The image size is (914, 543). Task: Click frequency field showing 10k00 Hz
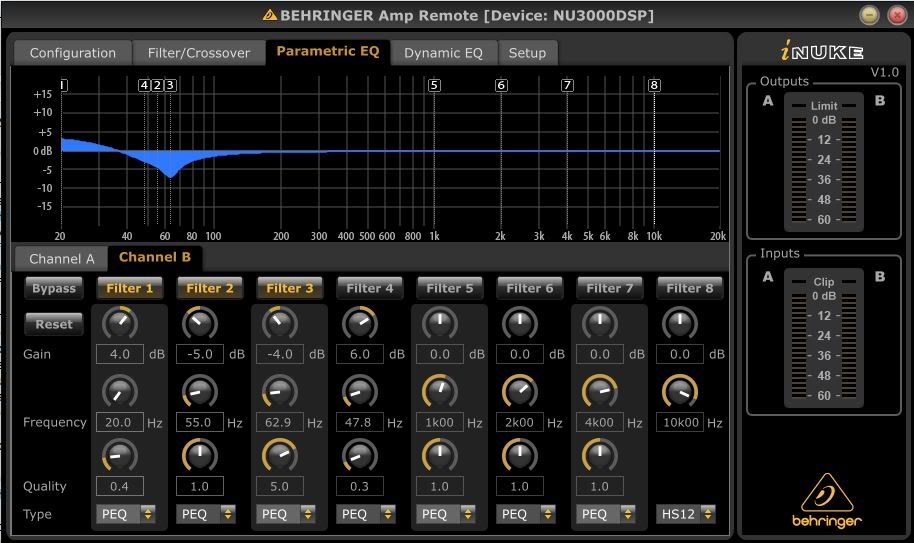click(x=680, y=422)
